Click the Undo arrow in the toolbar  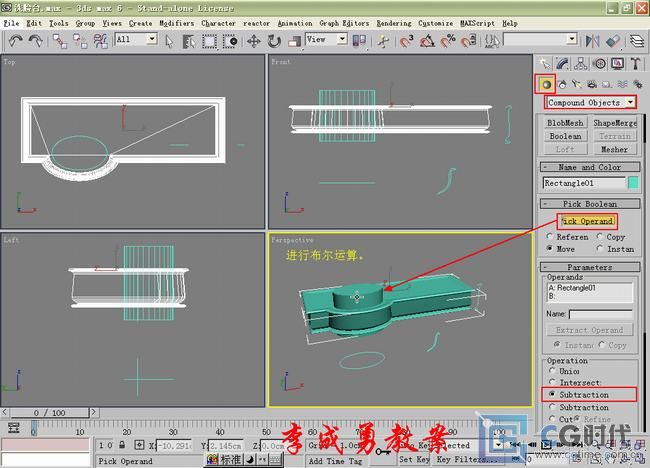[x=16, y=41]
